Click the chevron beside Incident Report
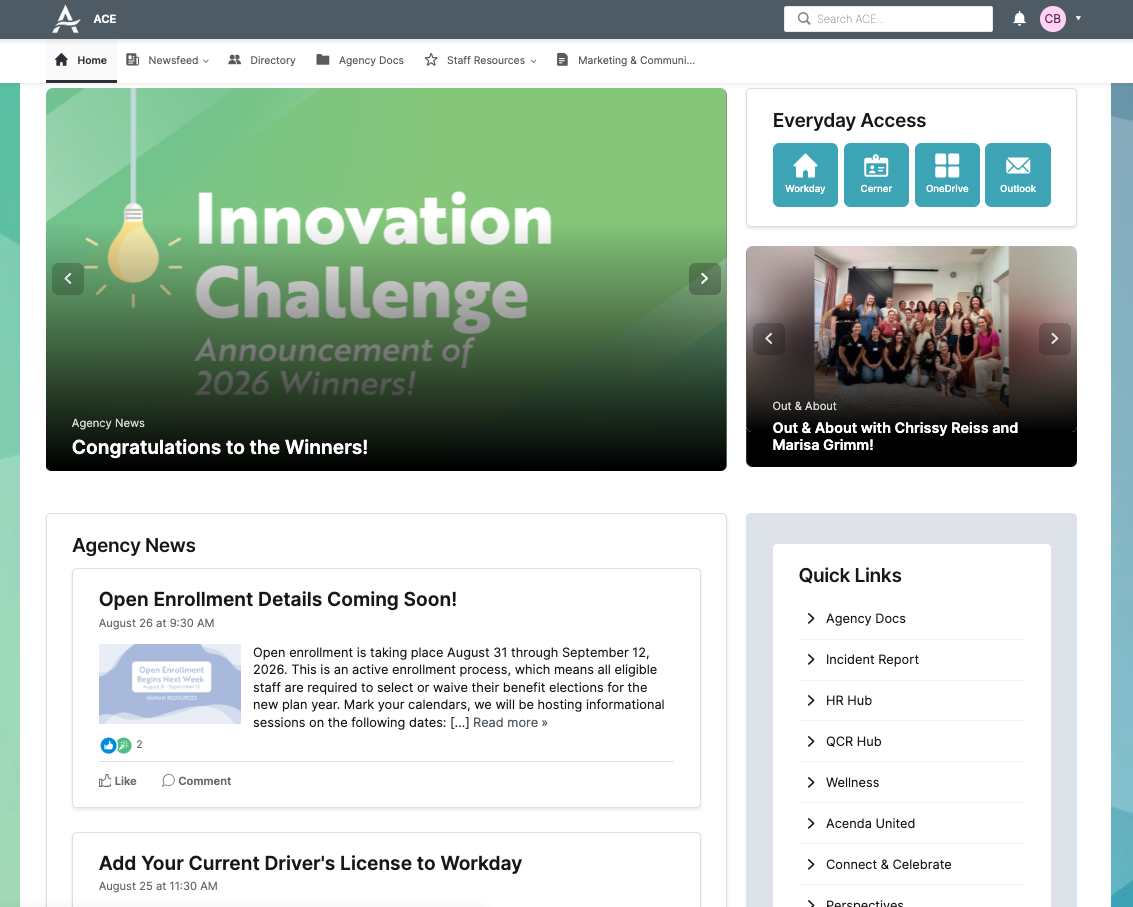 click(811, 659)
